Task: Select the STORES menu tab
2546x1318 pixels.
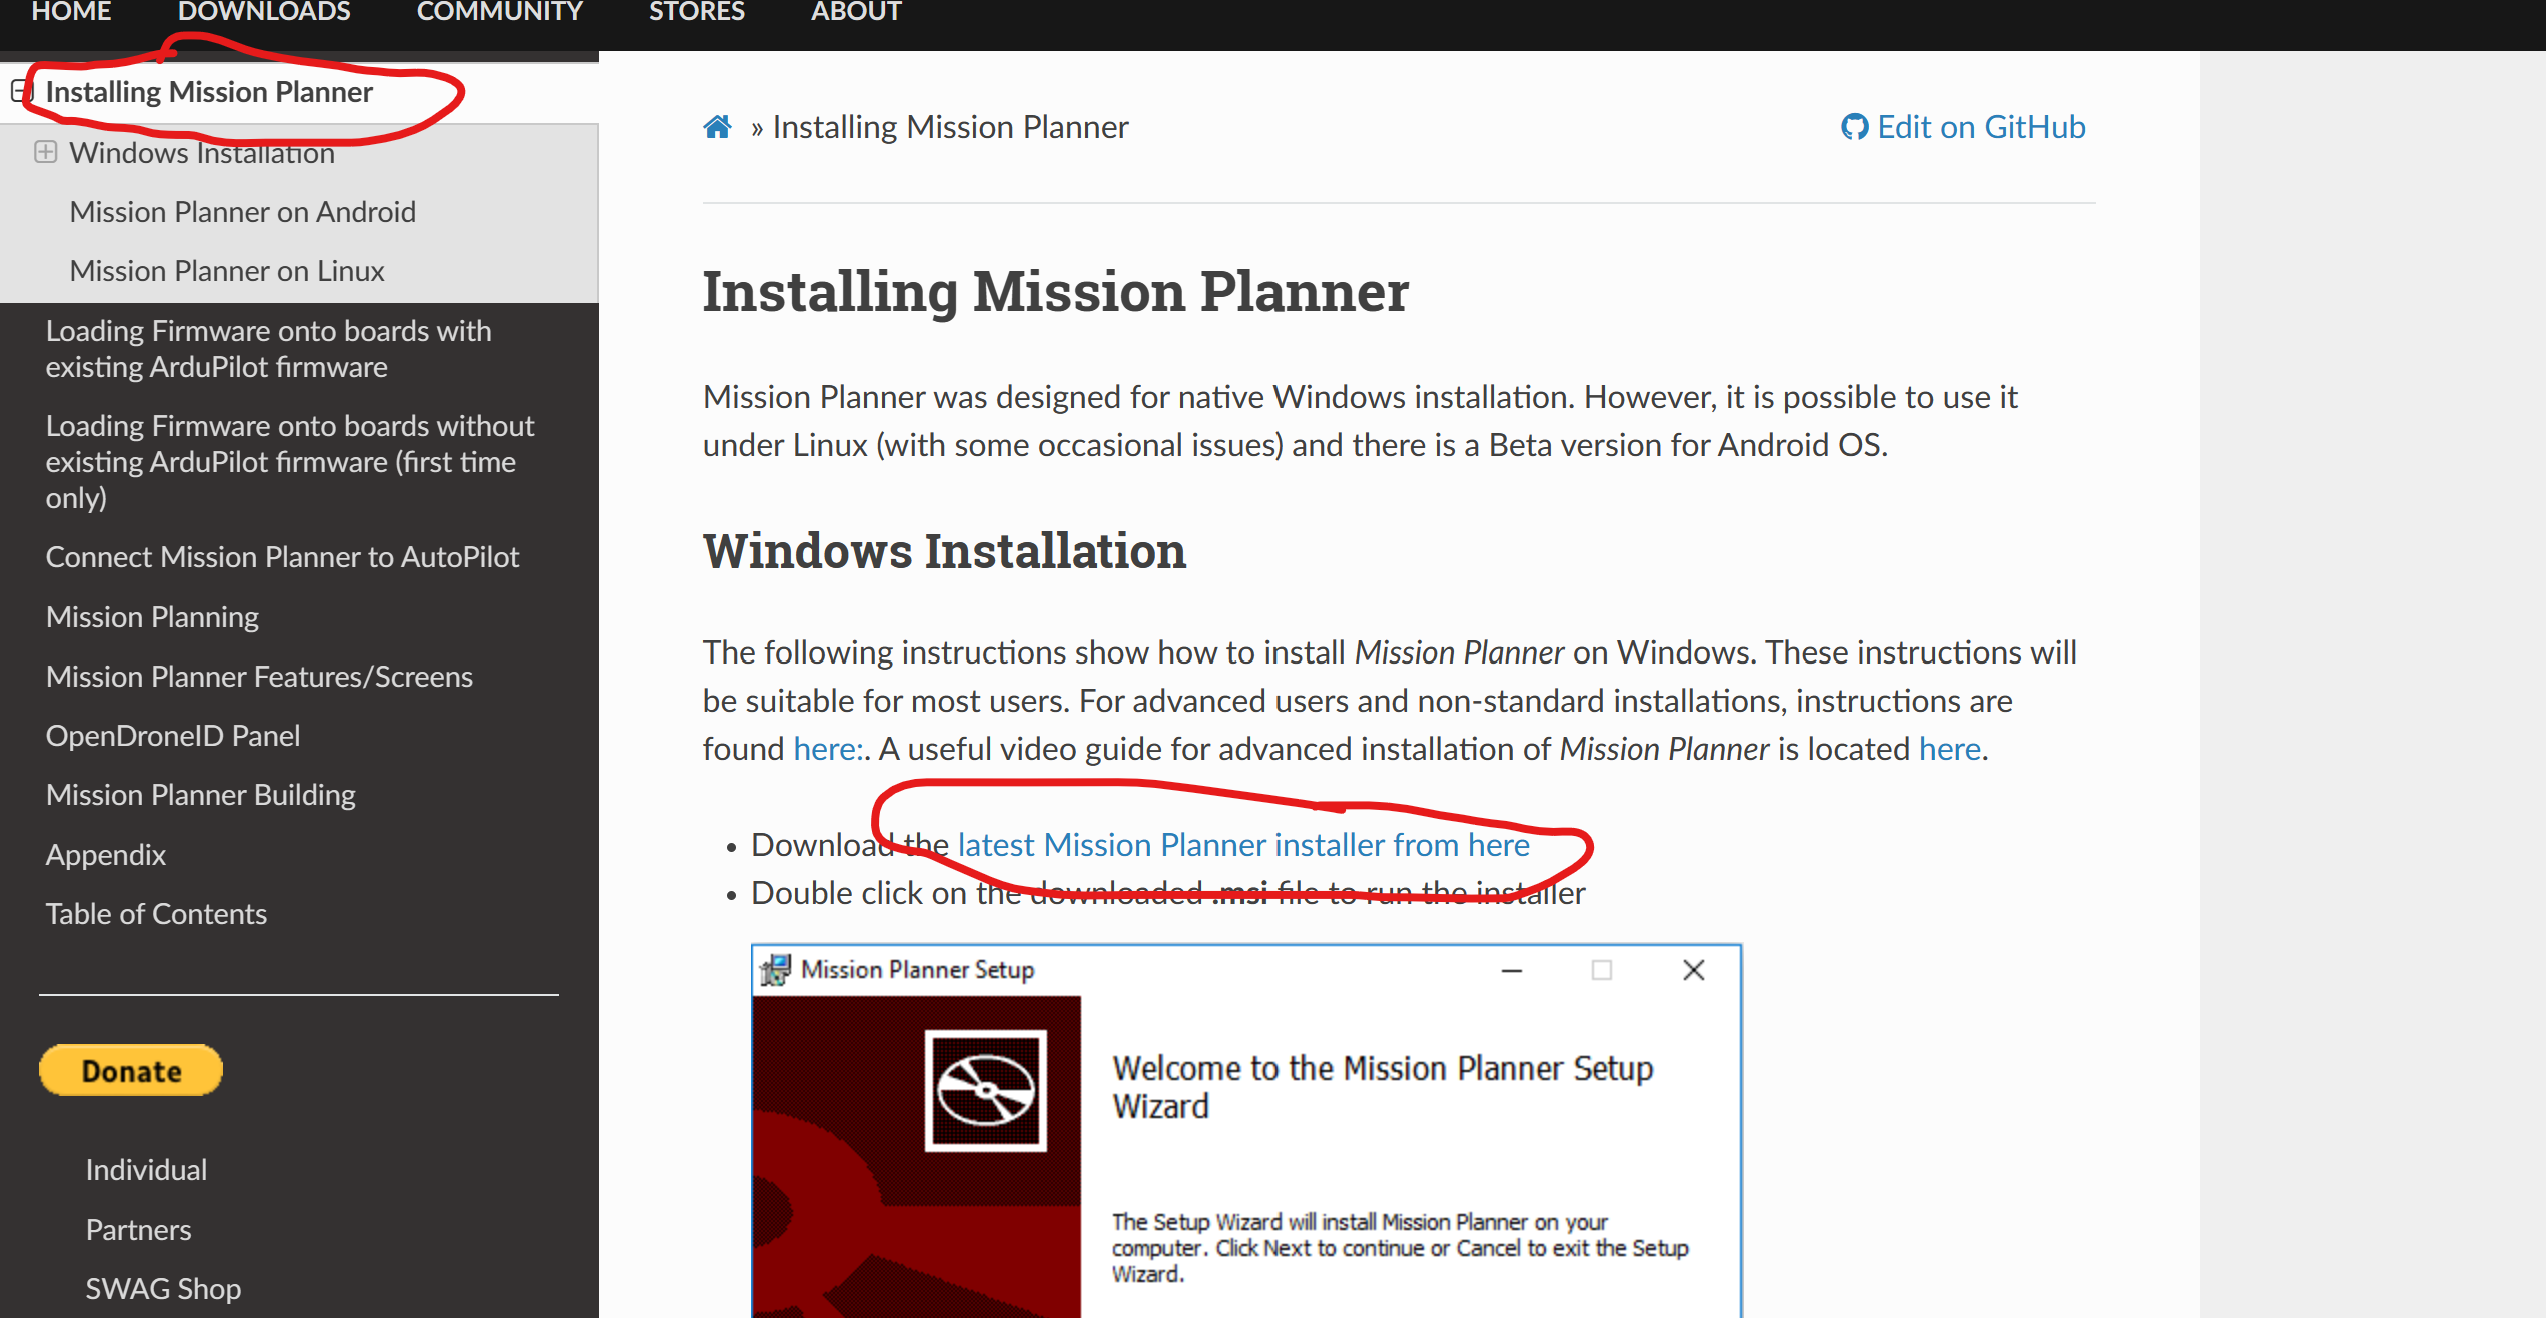Action: click(696, 13)
